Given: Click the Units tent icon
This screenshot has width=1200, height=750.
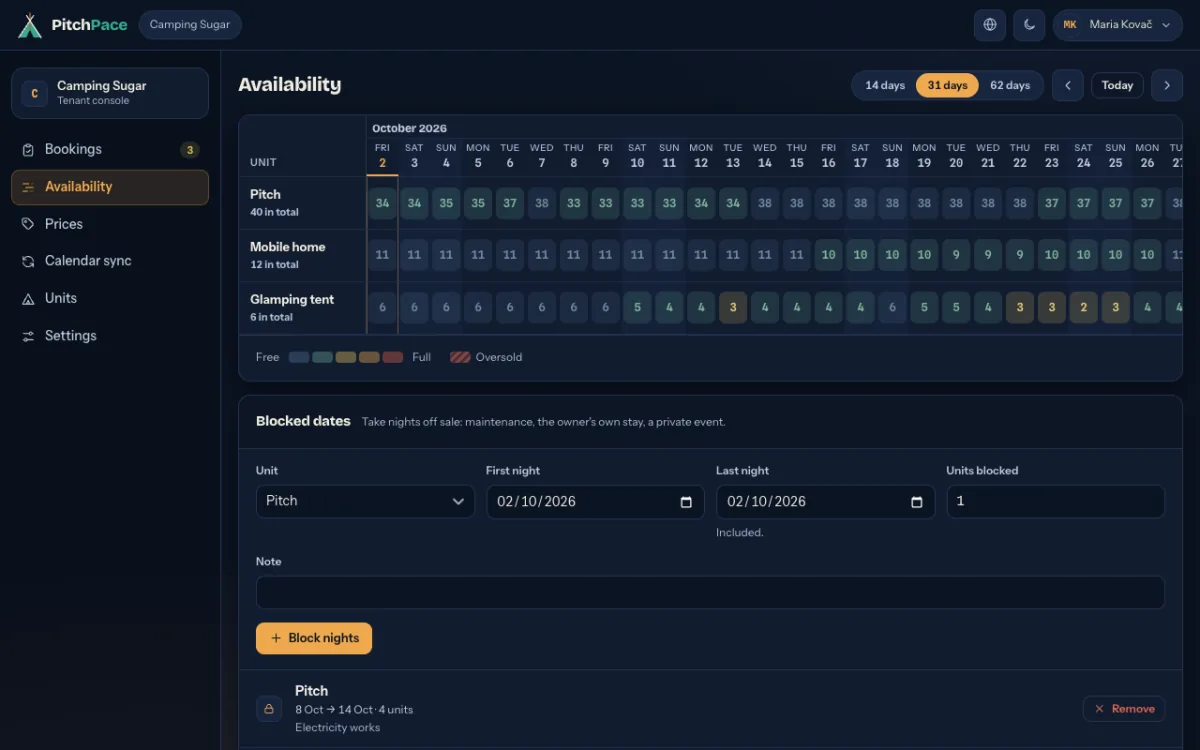Looking at the screenshot, I should [x=28, y=299].
